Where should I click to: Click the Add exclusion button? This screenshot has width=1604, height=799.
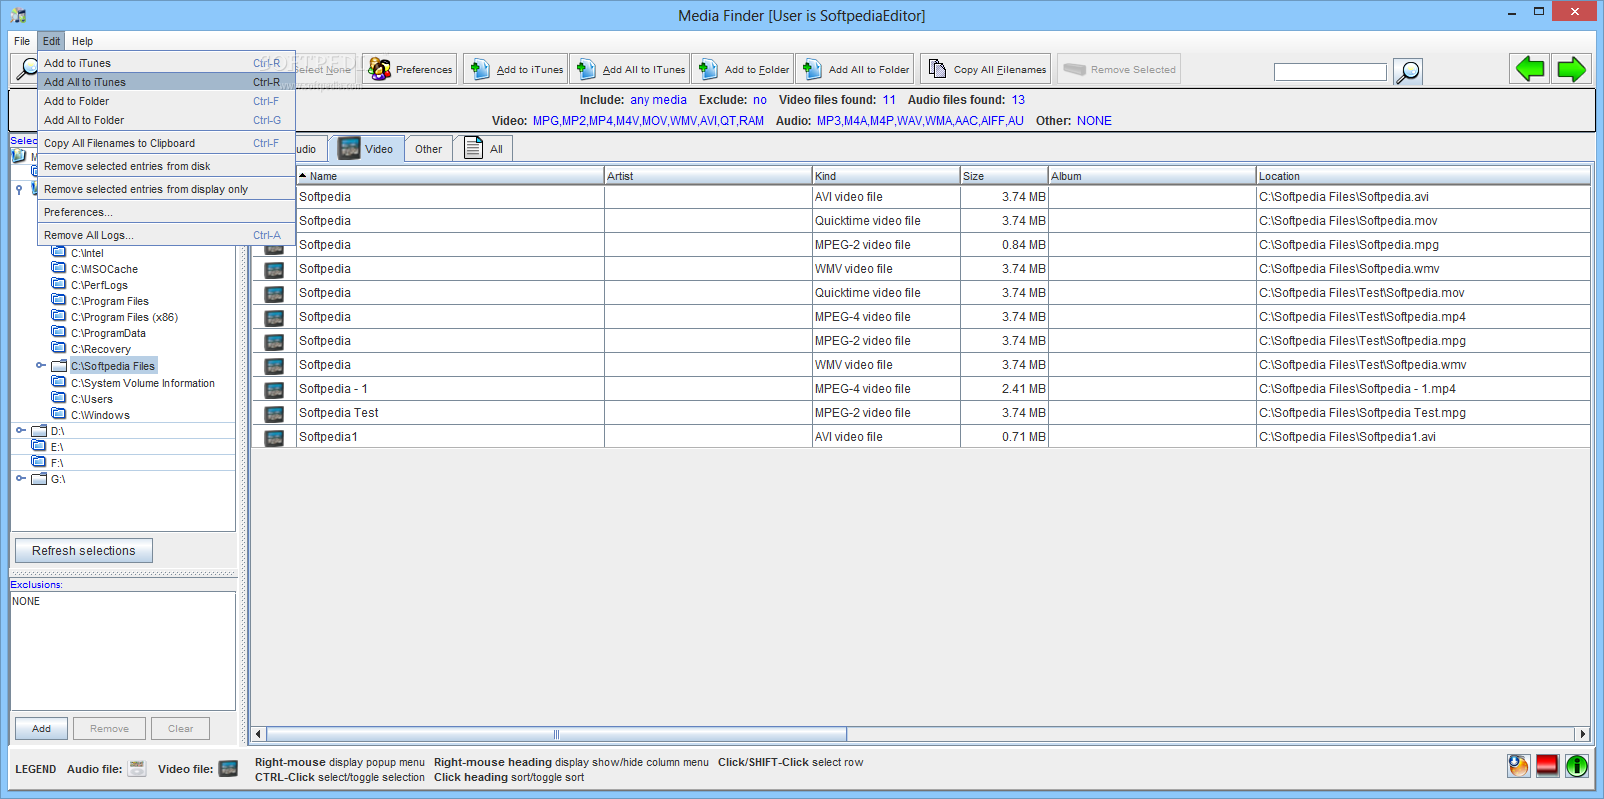tap(41, 729)
